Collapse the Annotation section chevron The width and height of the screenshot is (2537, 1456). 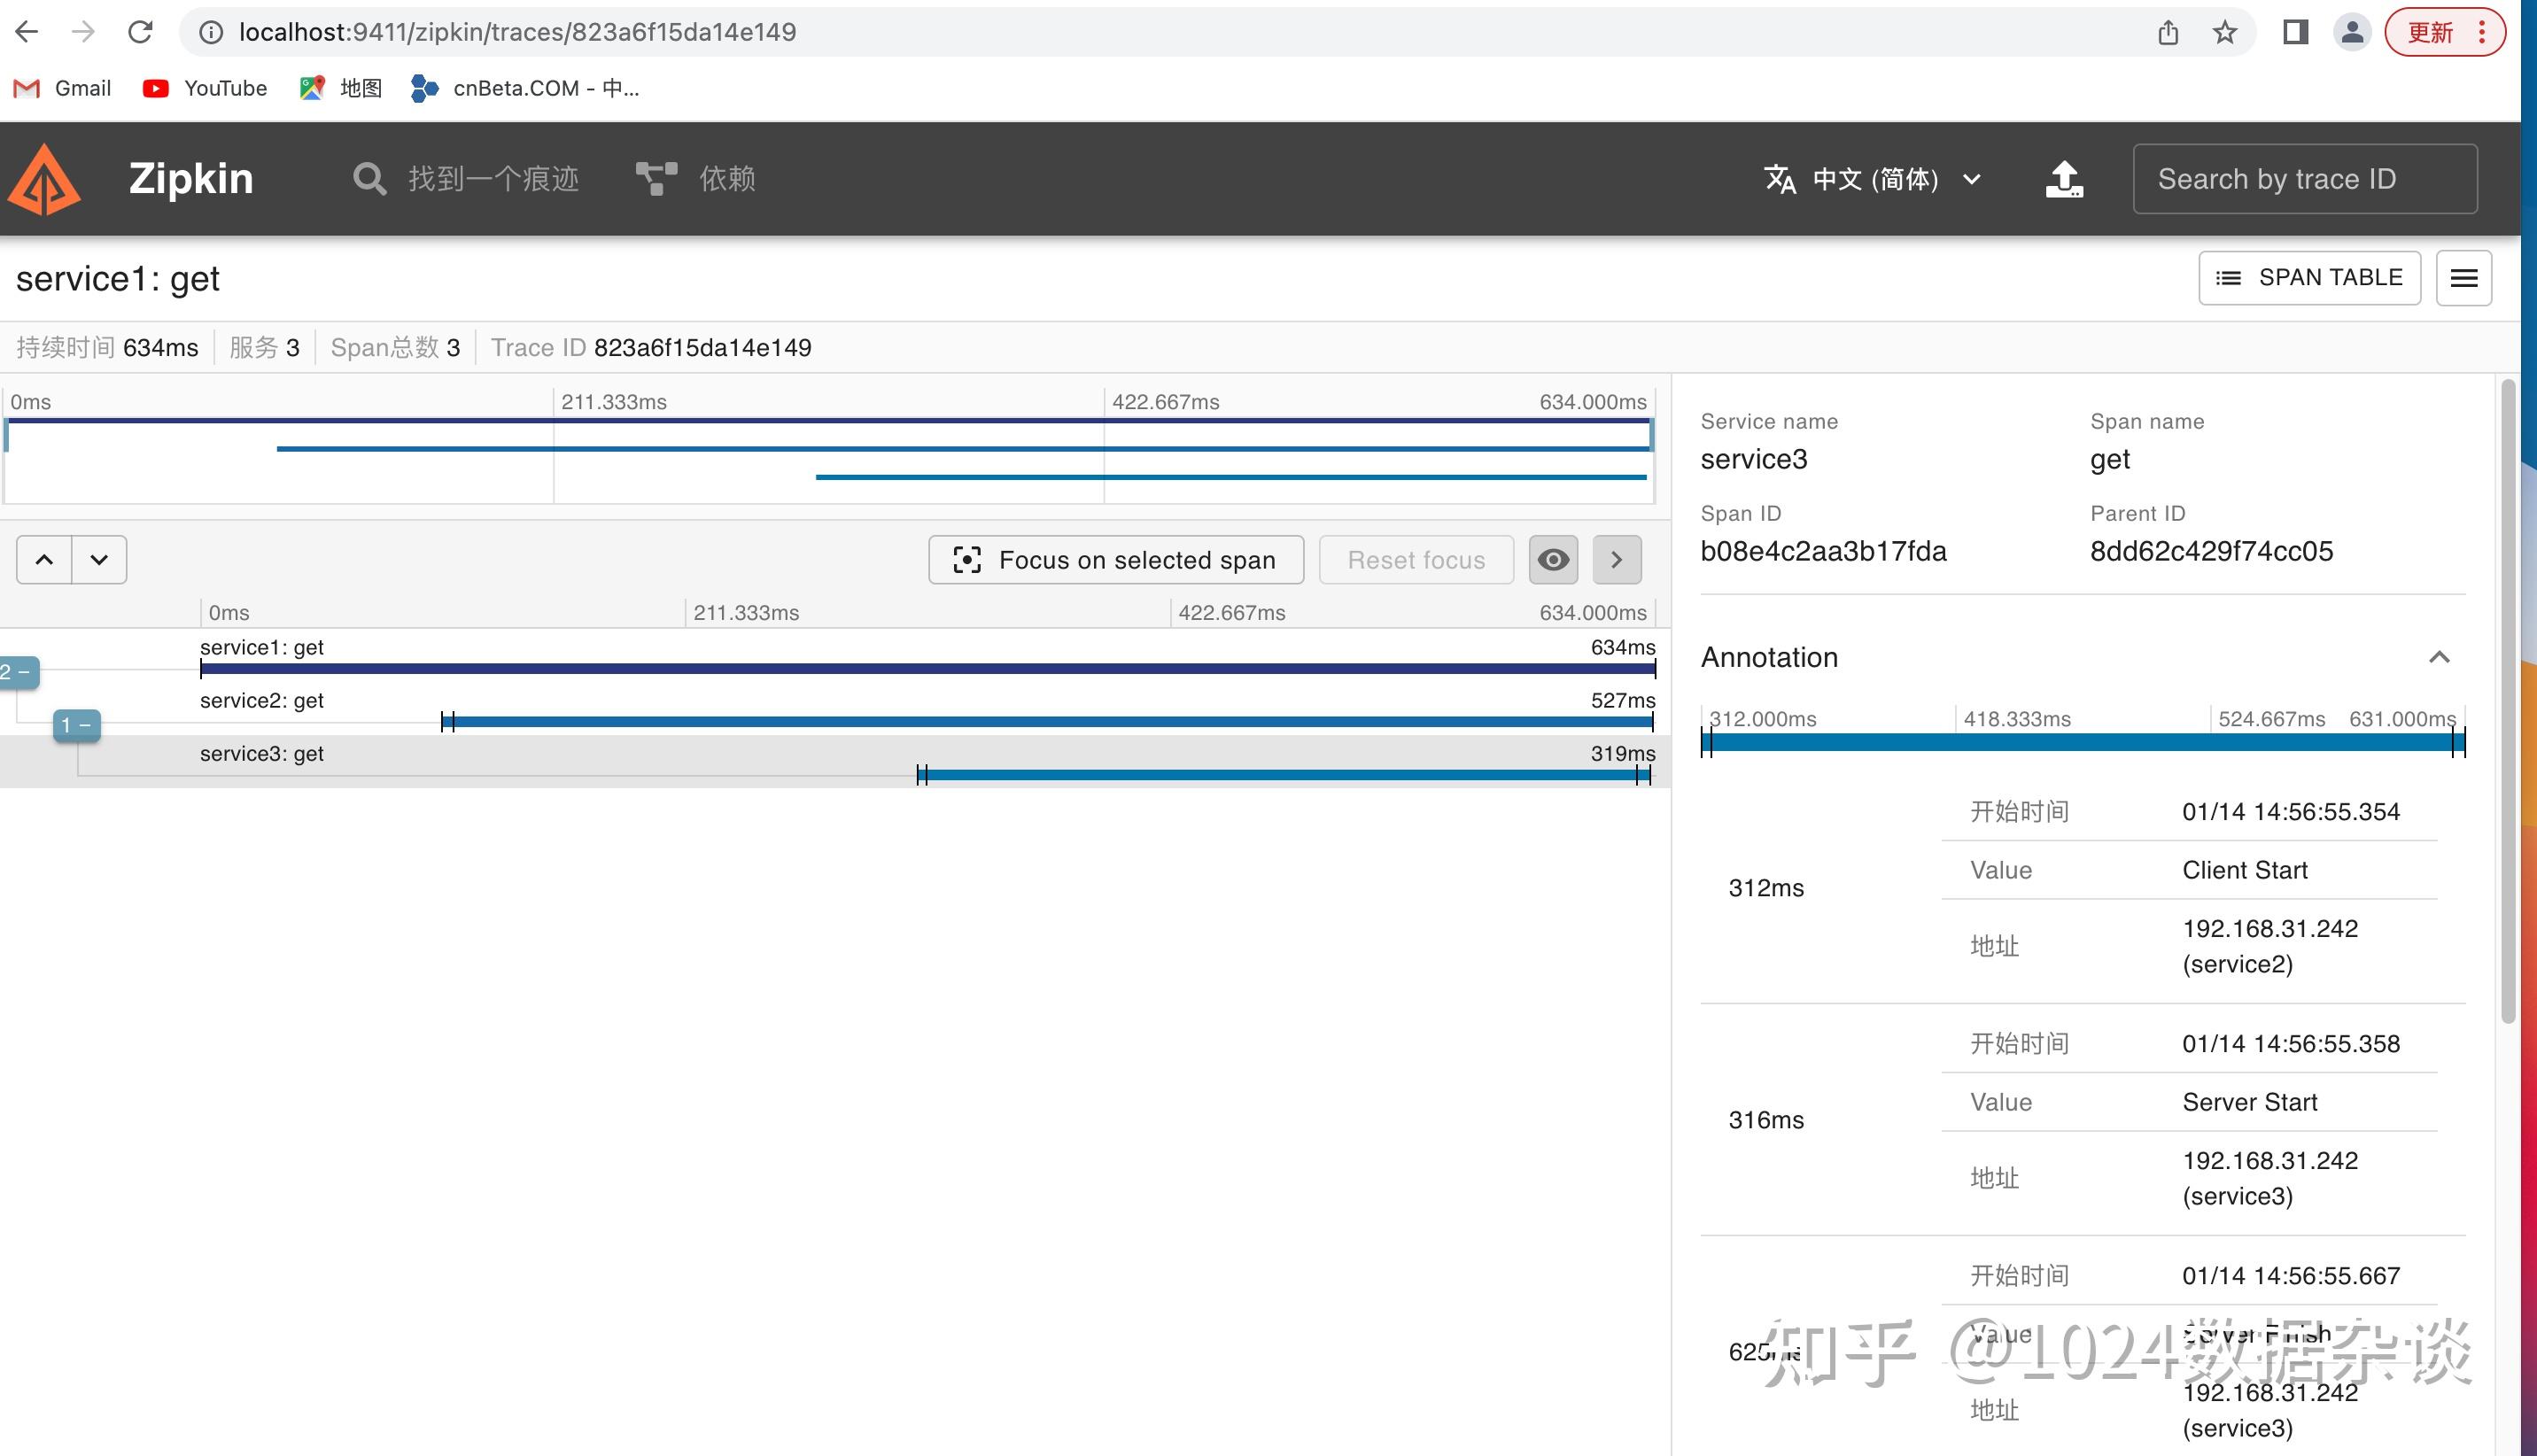click(2438, 657)
